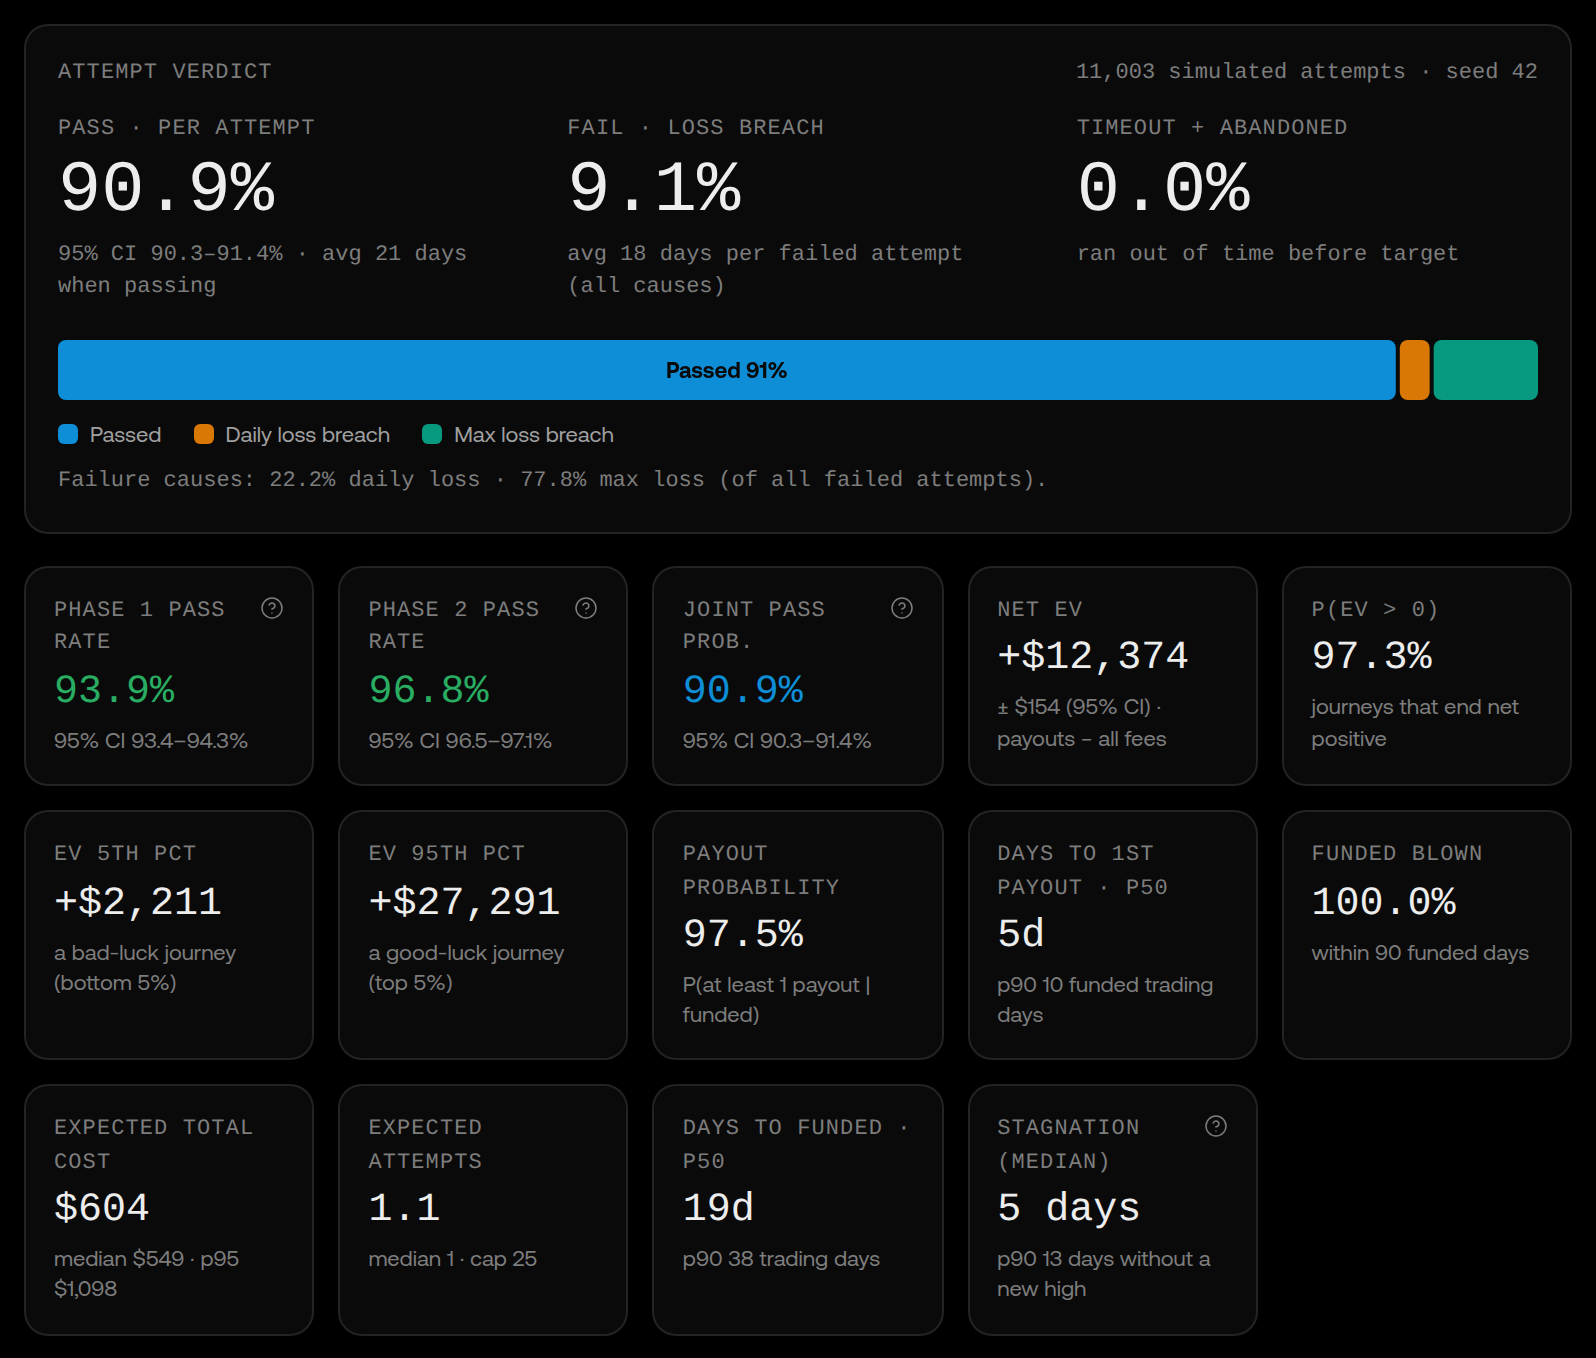Click the blue Passed legend swatch
This screenshot has width=1596, height=1358.
click(x=68, y=434)
